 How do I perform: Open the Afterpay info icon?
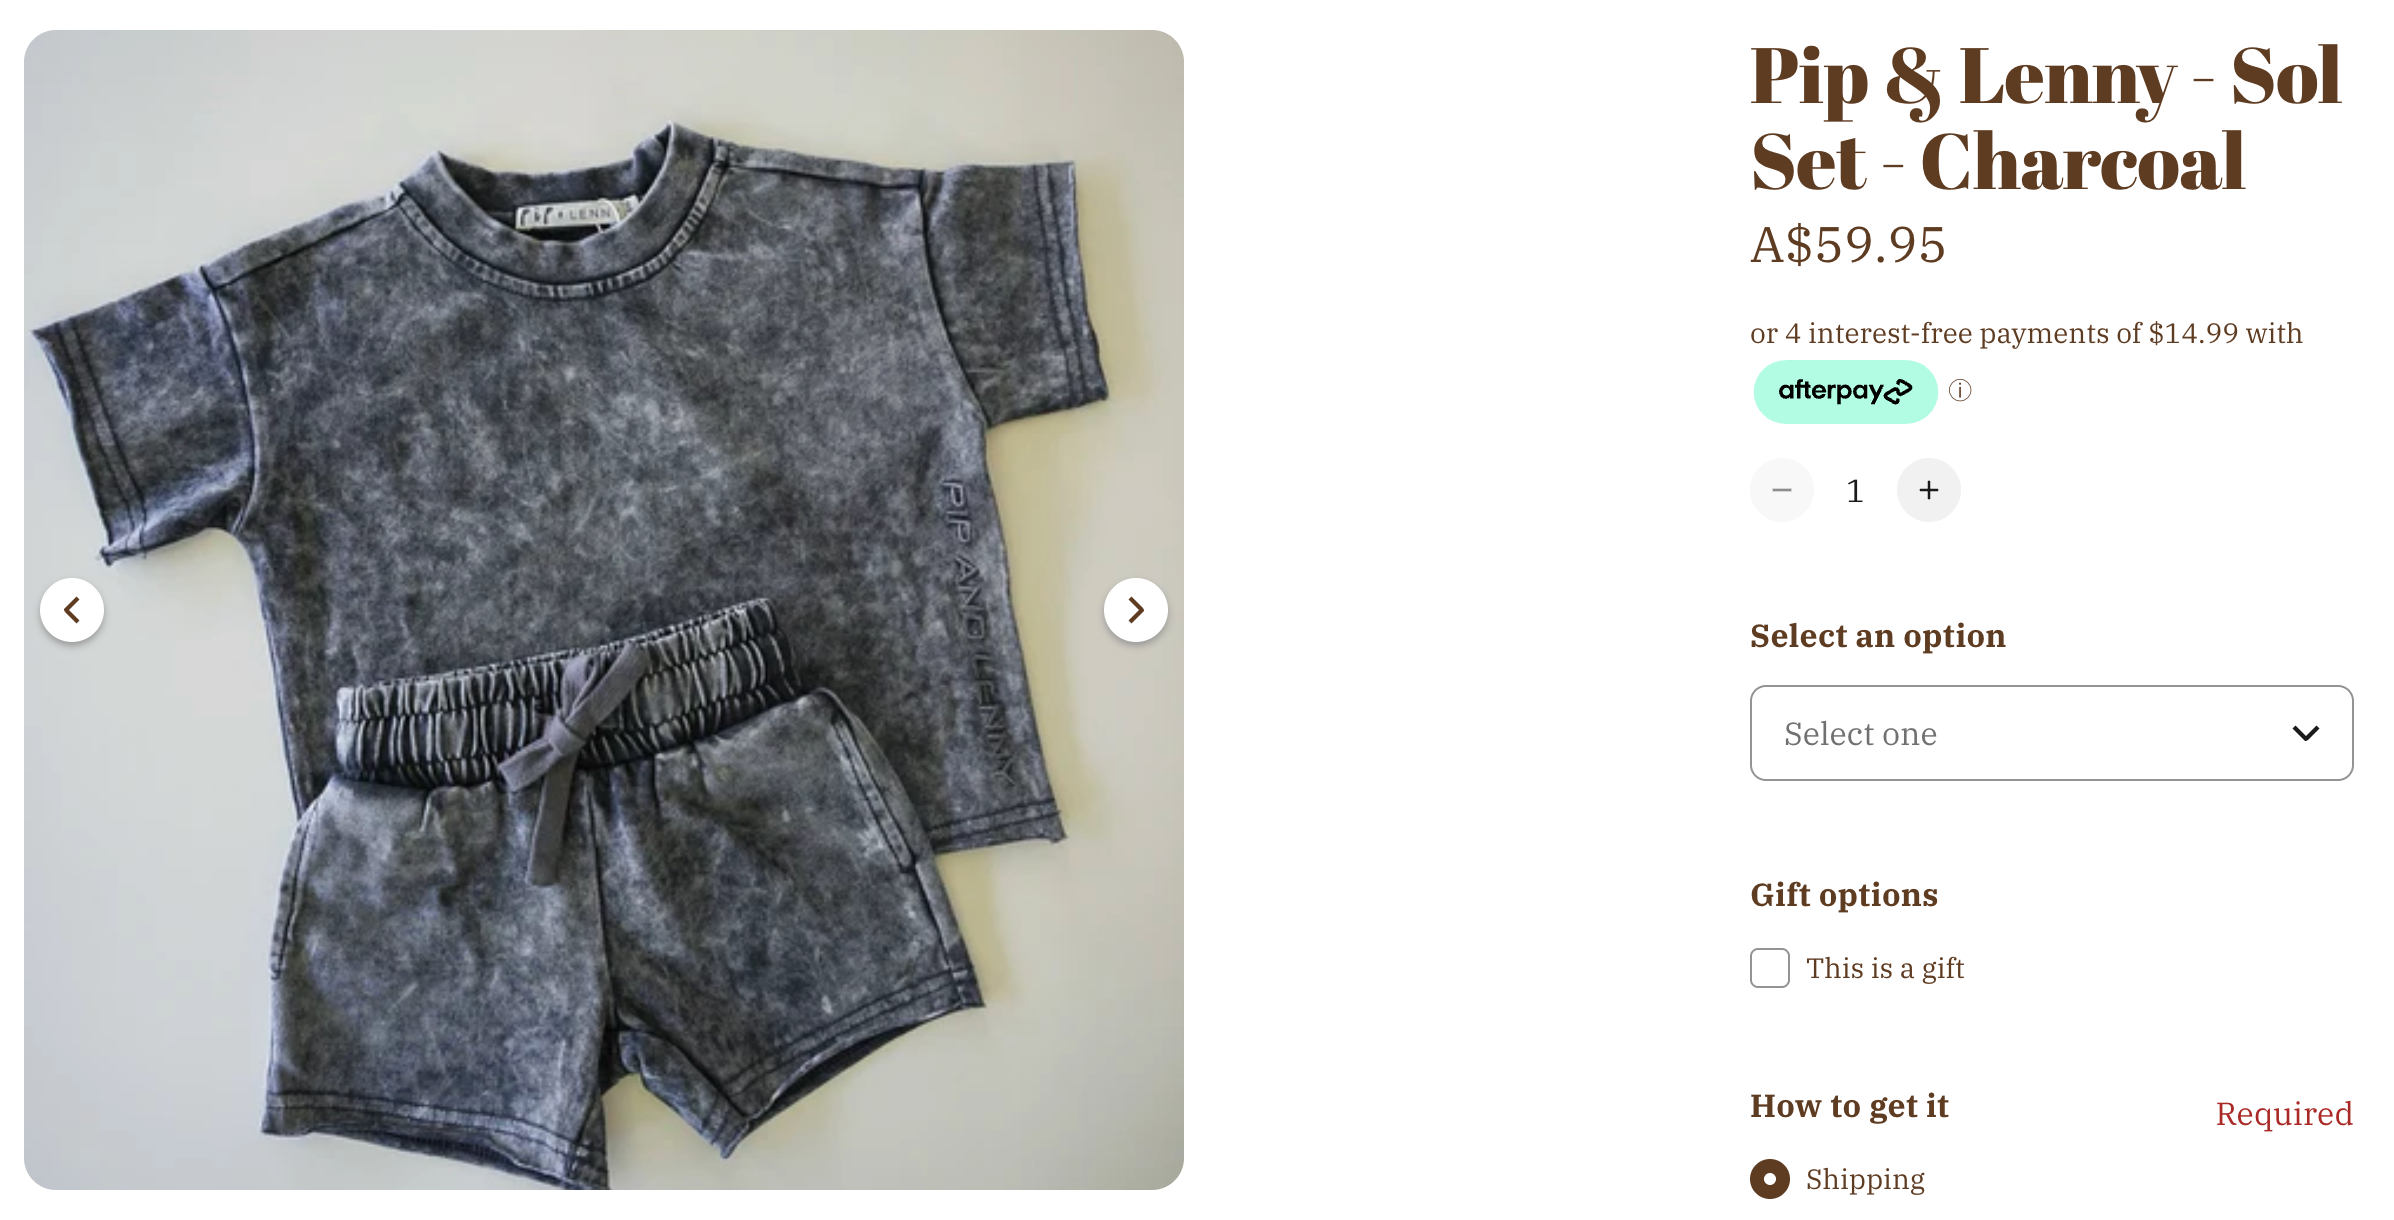tap(1960, 391)
